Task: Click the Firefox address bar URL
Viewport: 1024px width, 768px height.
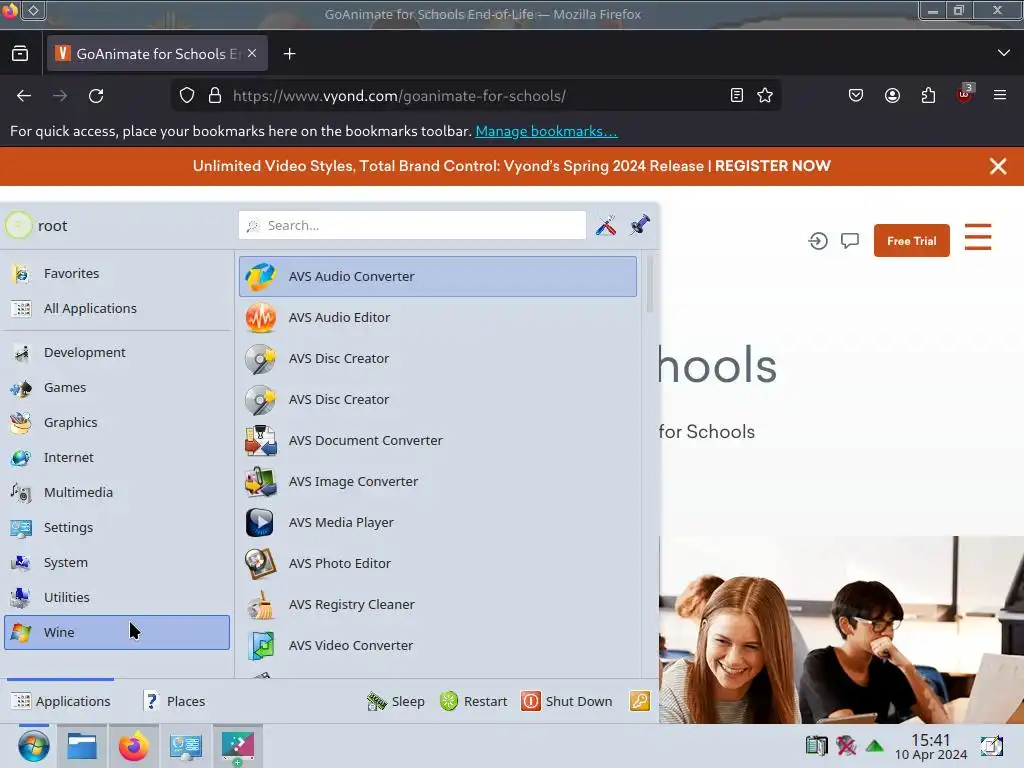Action: pos(399,96)
